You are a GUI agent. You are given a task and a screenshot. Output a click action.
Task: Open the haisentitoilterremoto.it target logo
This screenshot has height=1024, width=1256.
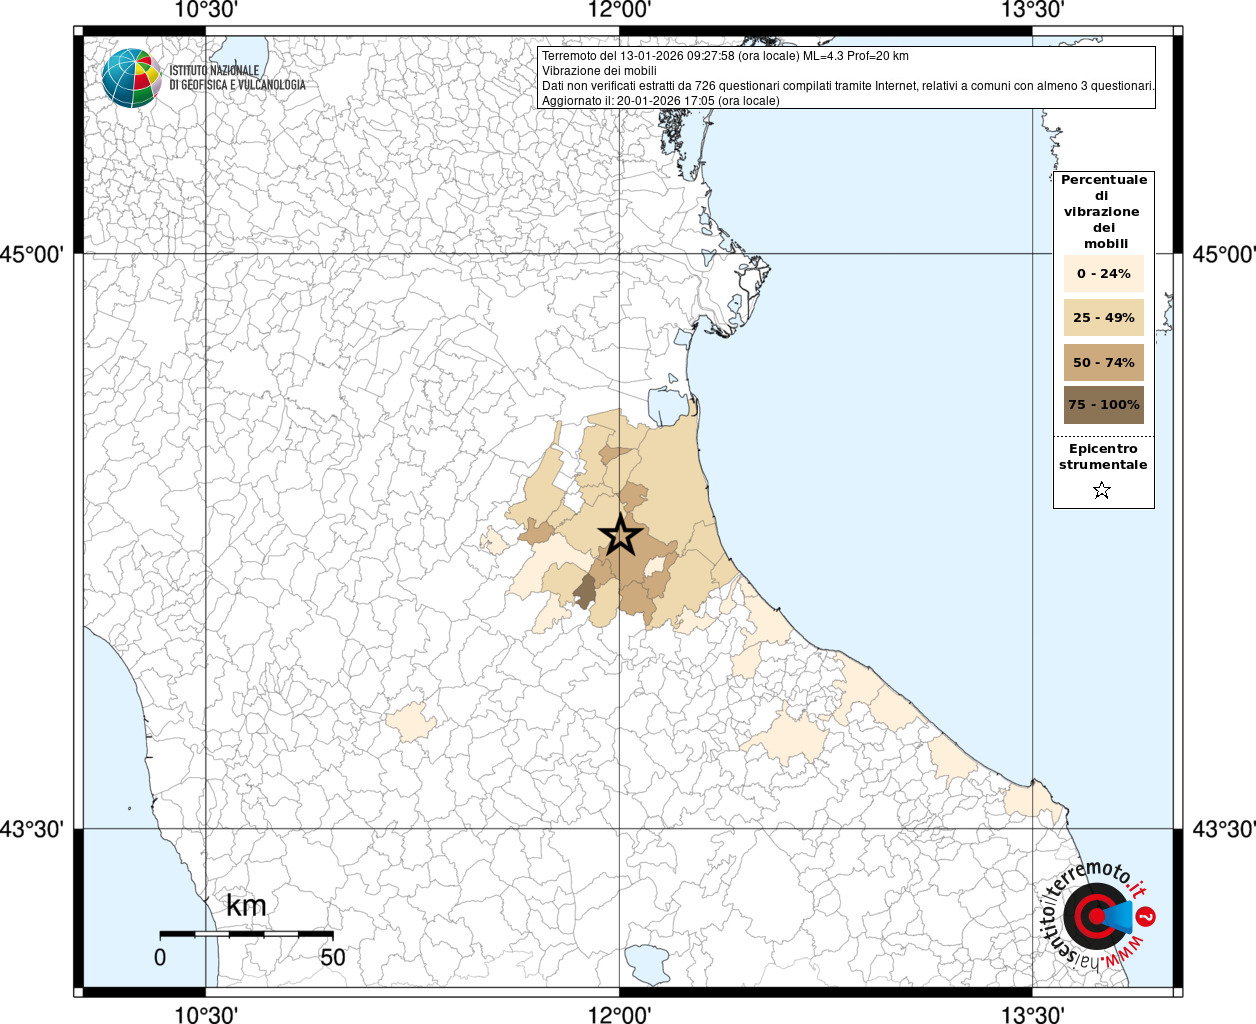(x=1096, y=916)
